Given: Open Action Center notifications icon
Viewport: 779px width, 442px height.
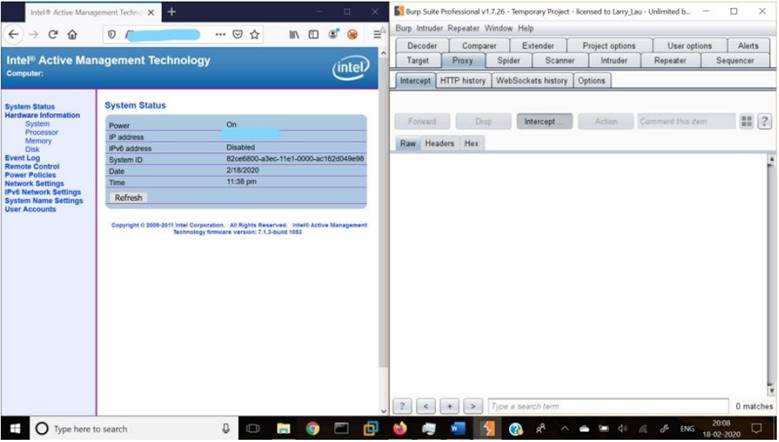Looking at the screenshot, I should tap(757, 428).
